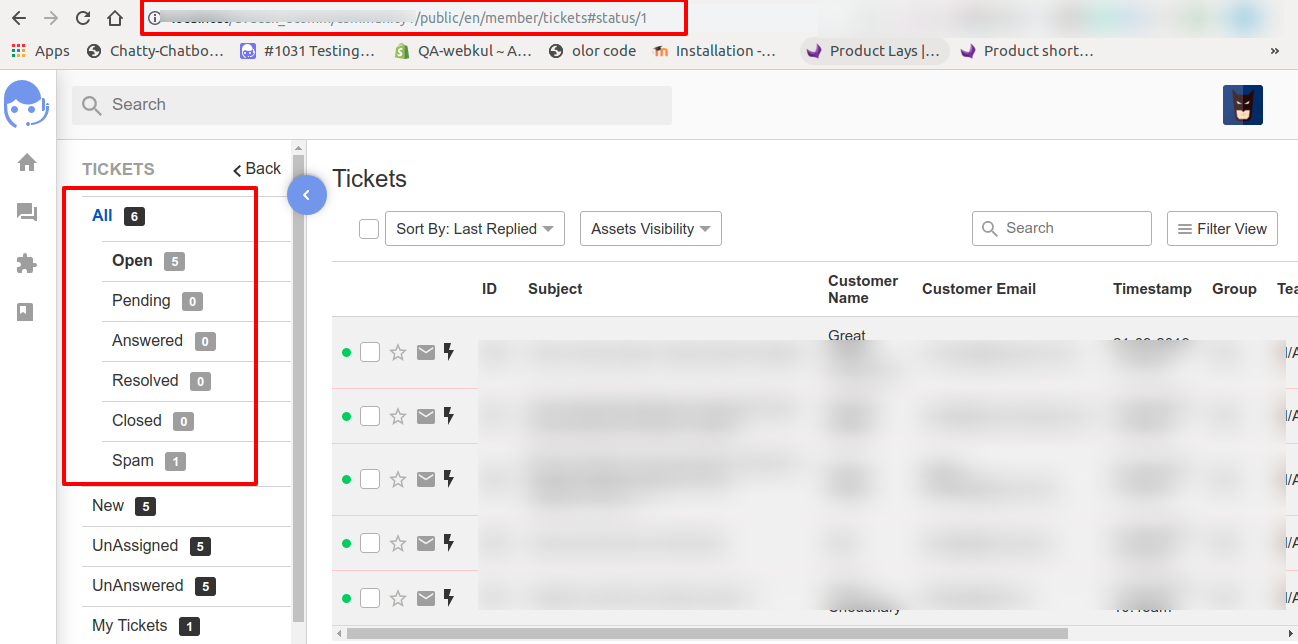Star the first ticket in the list

coord(398,352)
